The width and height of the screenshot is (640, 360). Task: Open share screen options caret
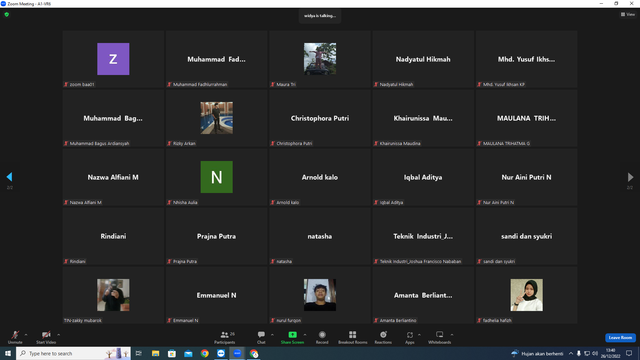pos(305,335)
